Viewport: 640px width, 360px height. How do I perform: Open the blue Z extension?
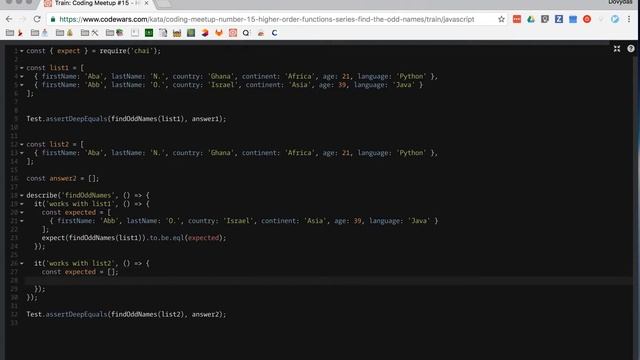tap(559, 19)
